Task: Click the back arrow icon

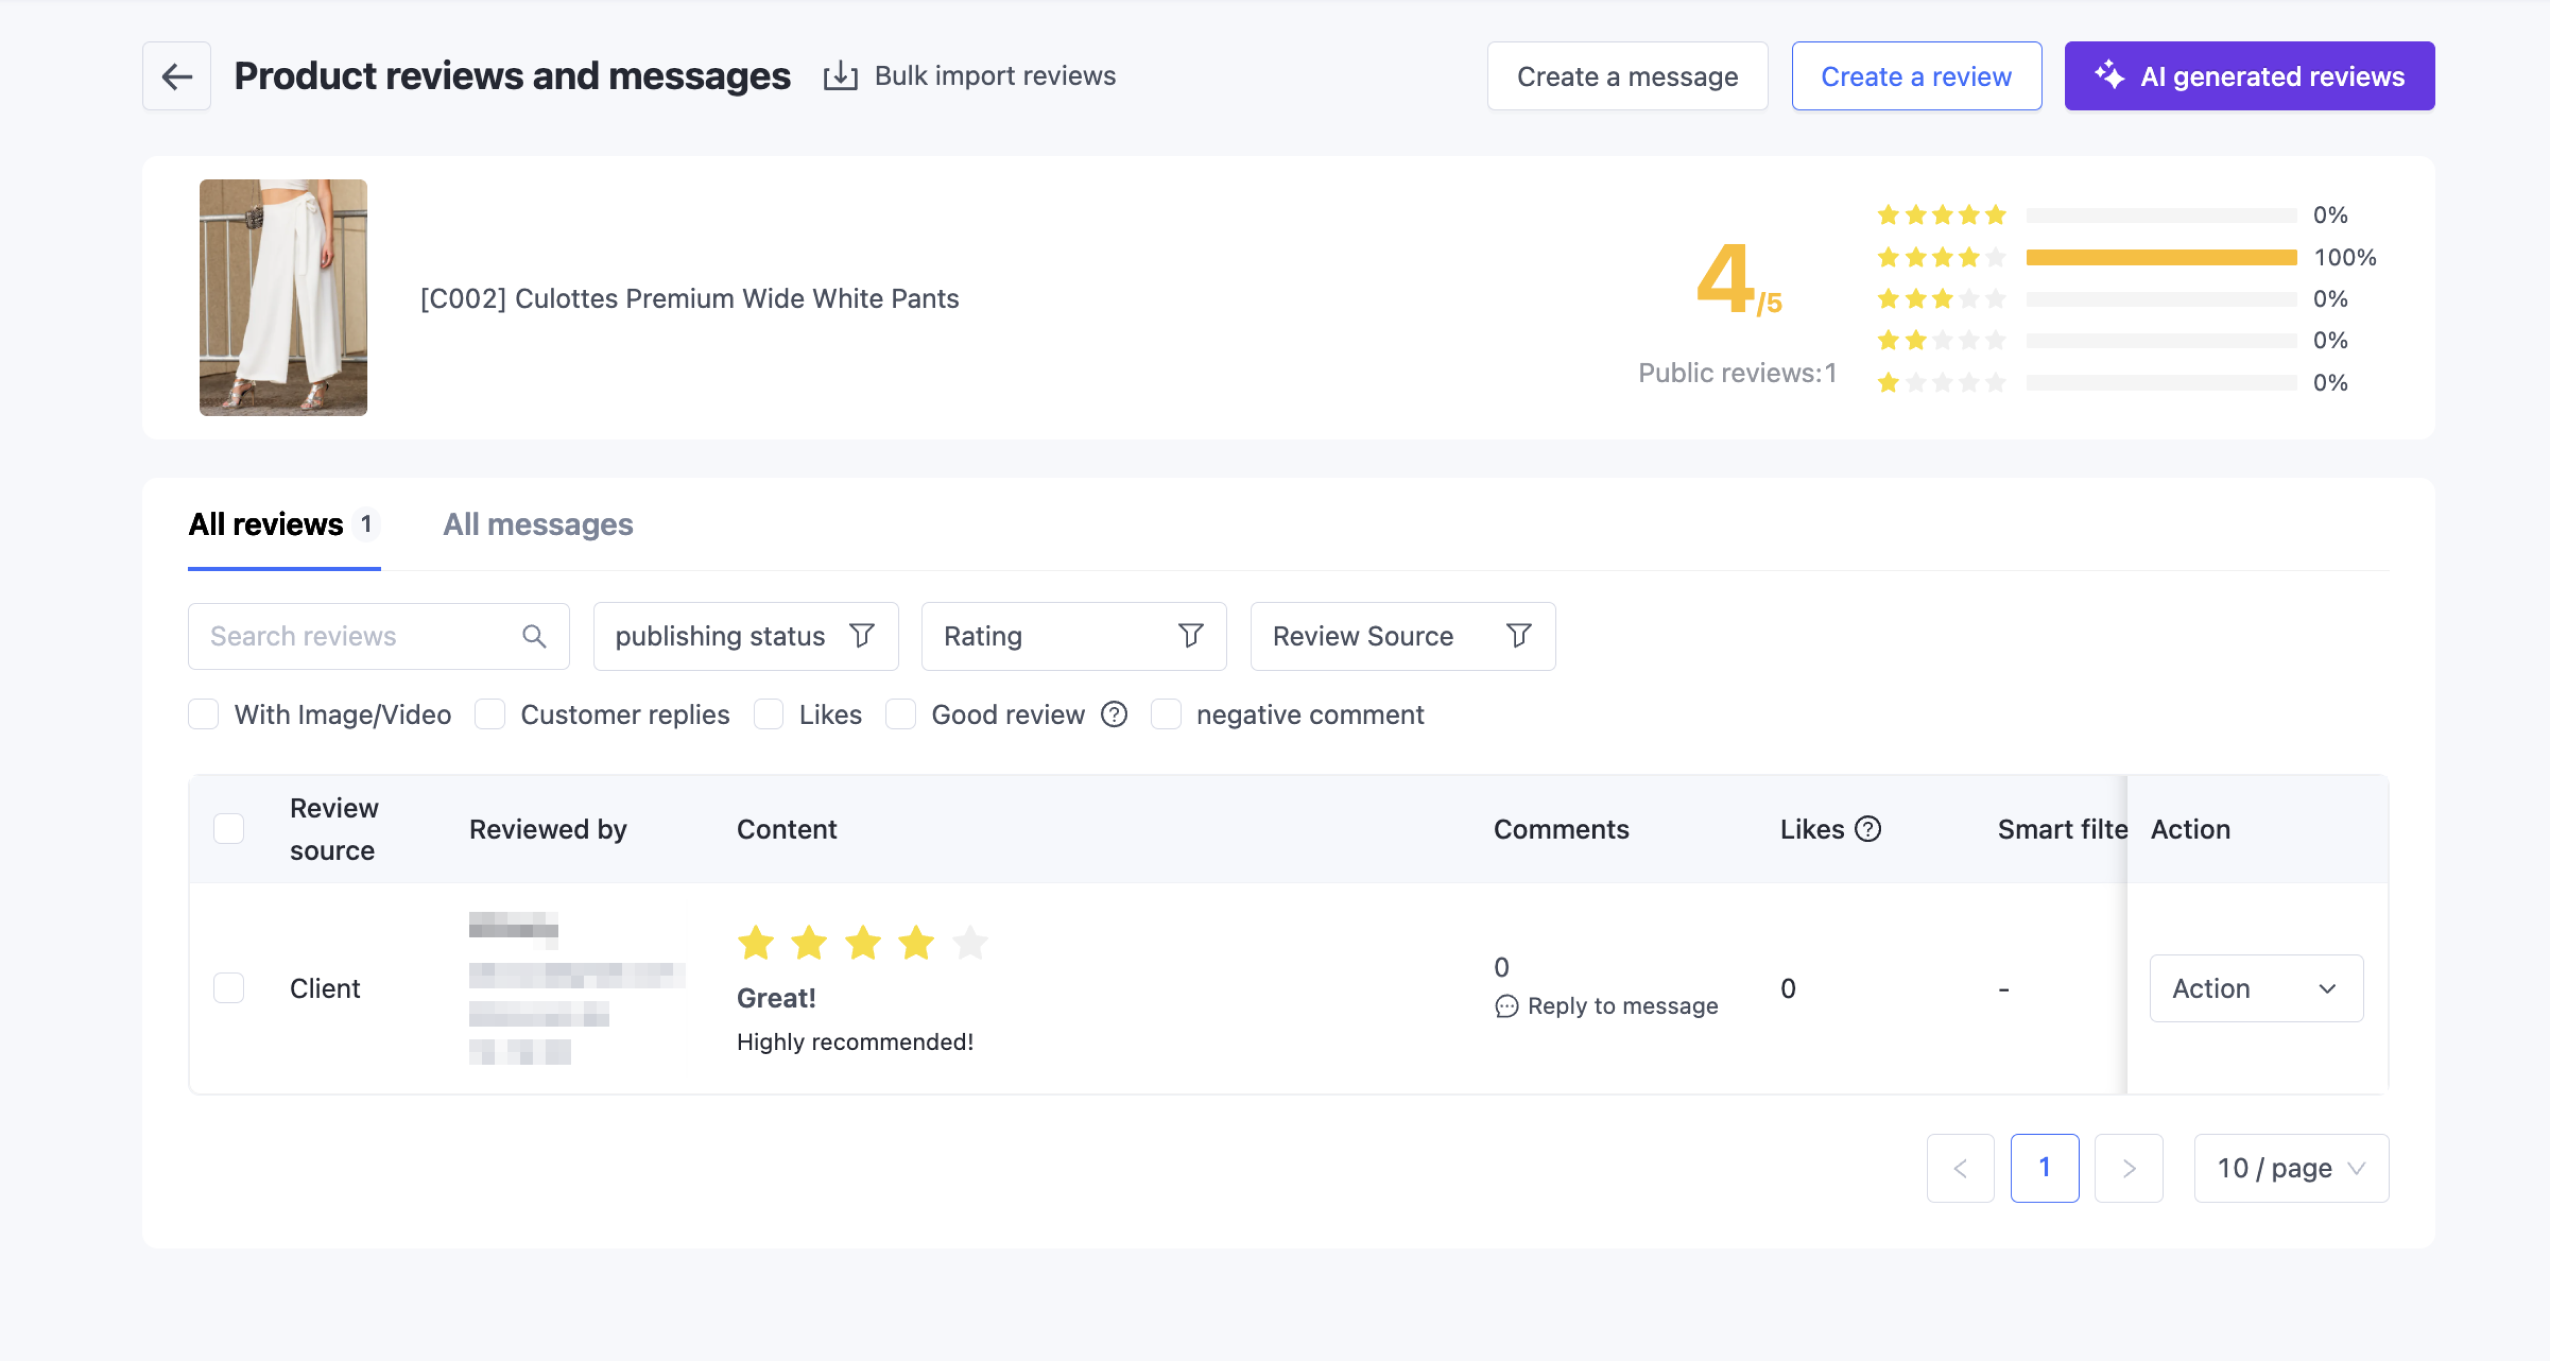Action: click(177, 76)
